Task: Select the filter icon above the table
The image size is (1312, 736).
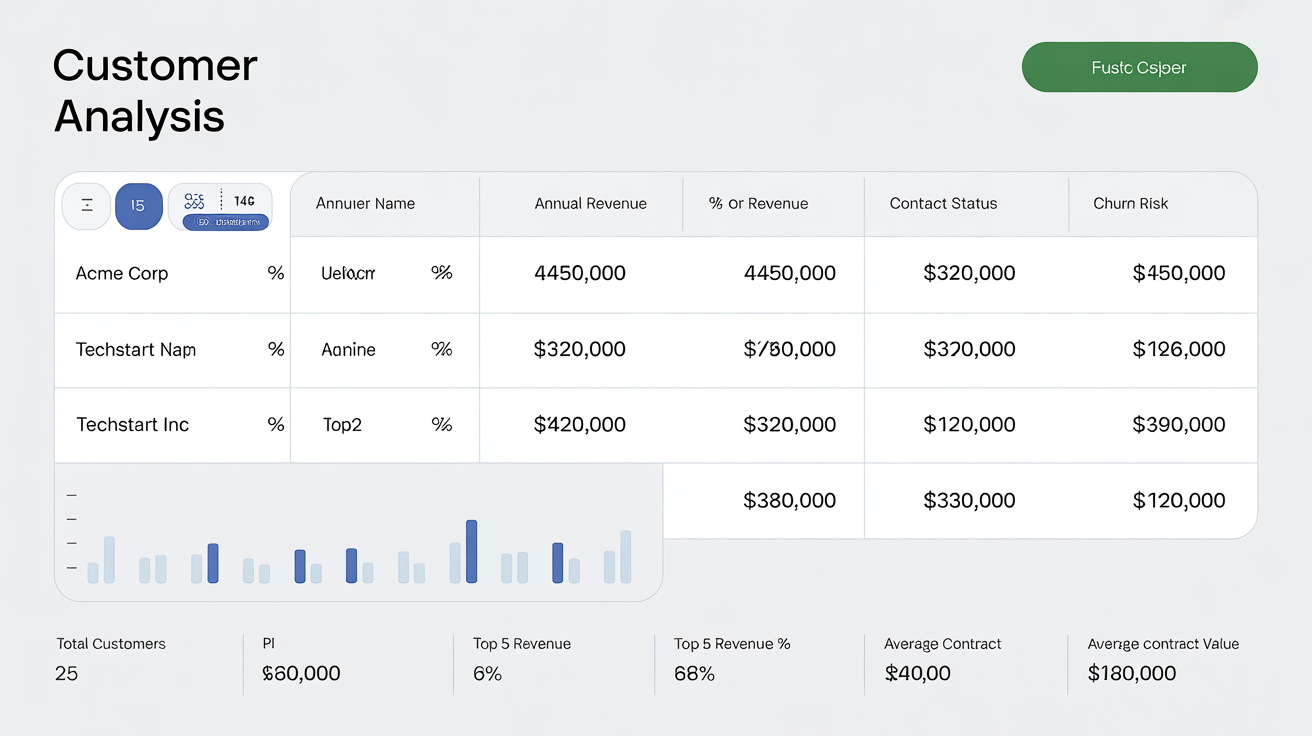Action: (87, 205)
